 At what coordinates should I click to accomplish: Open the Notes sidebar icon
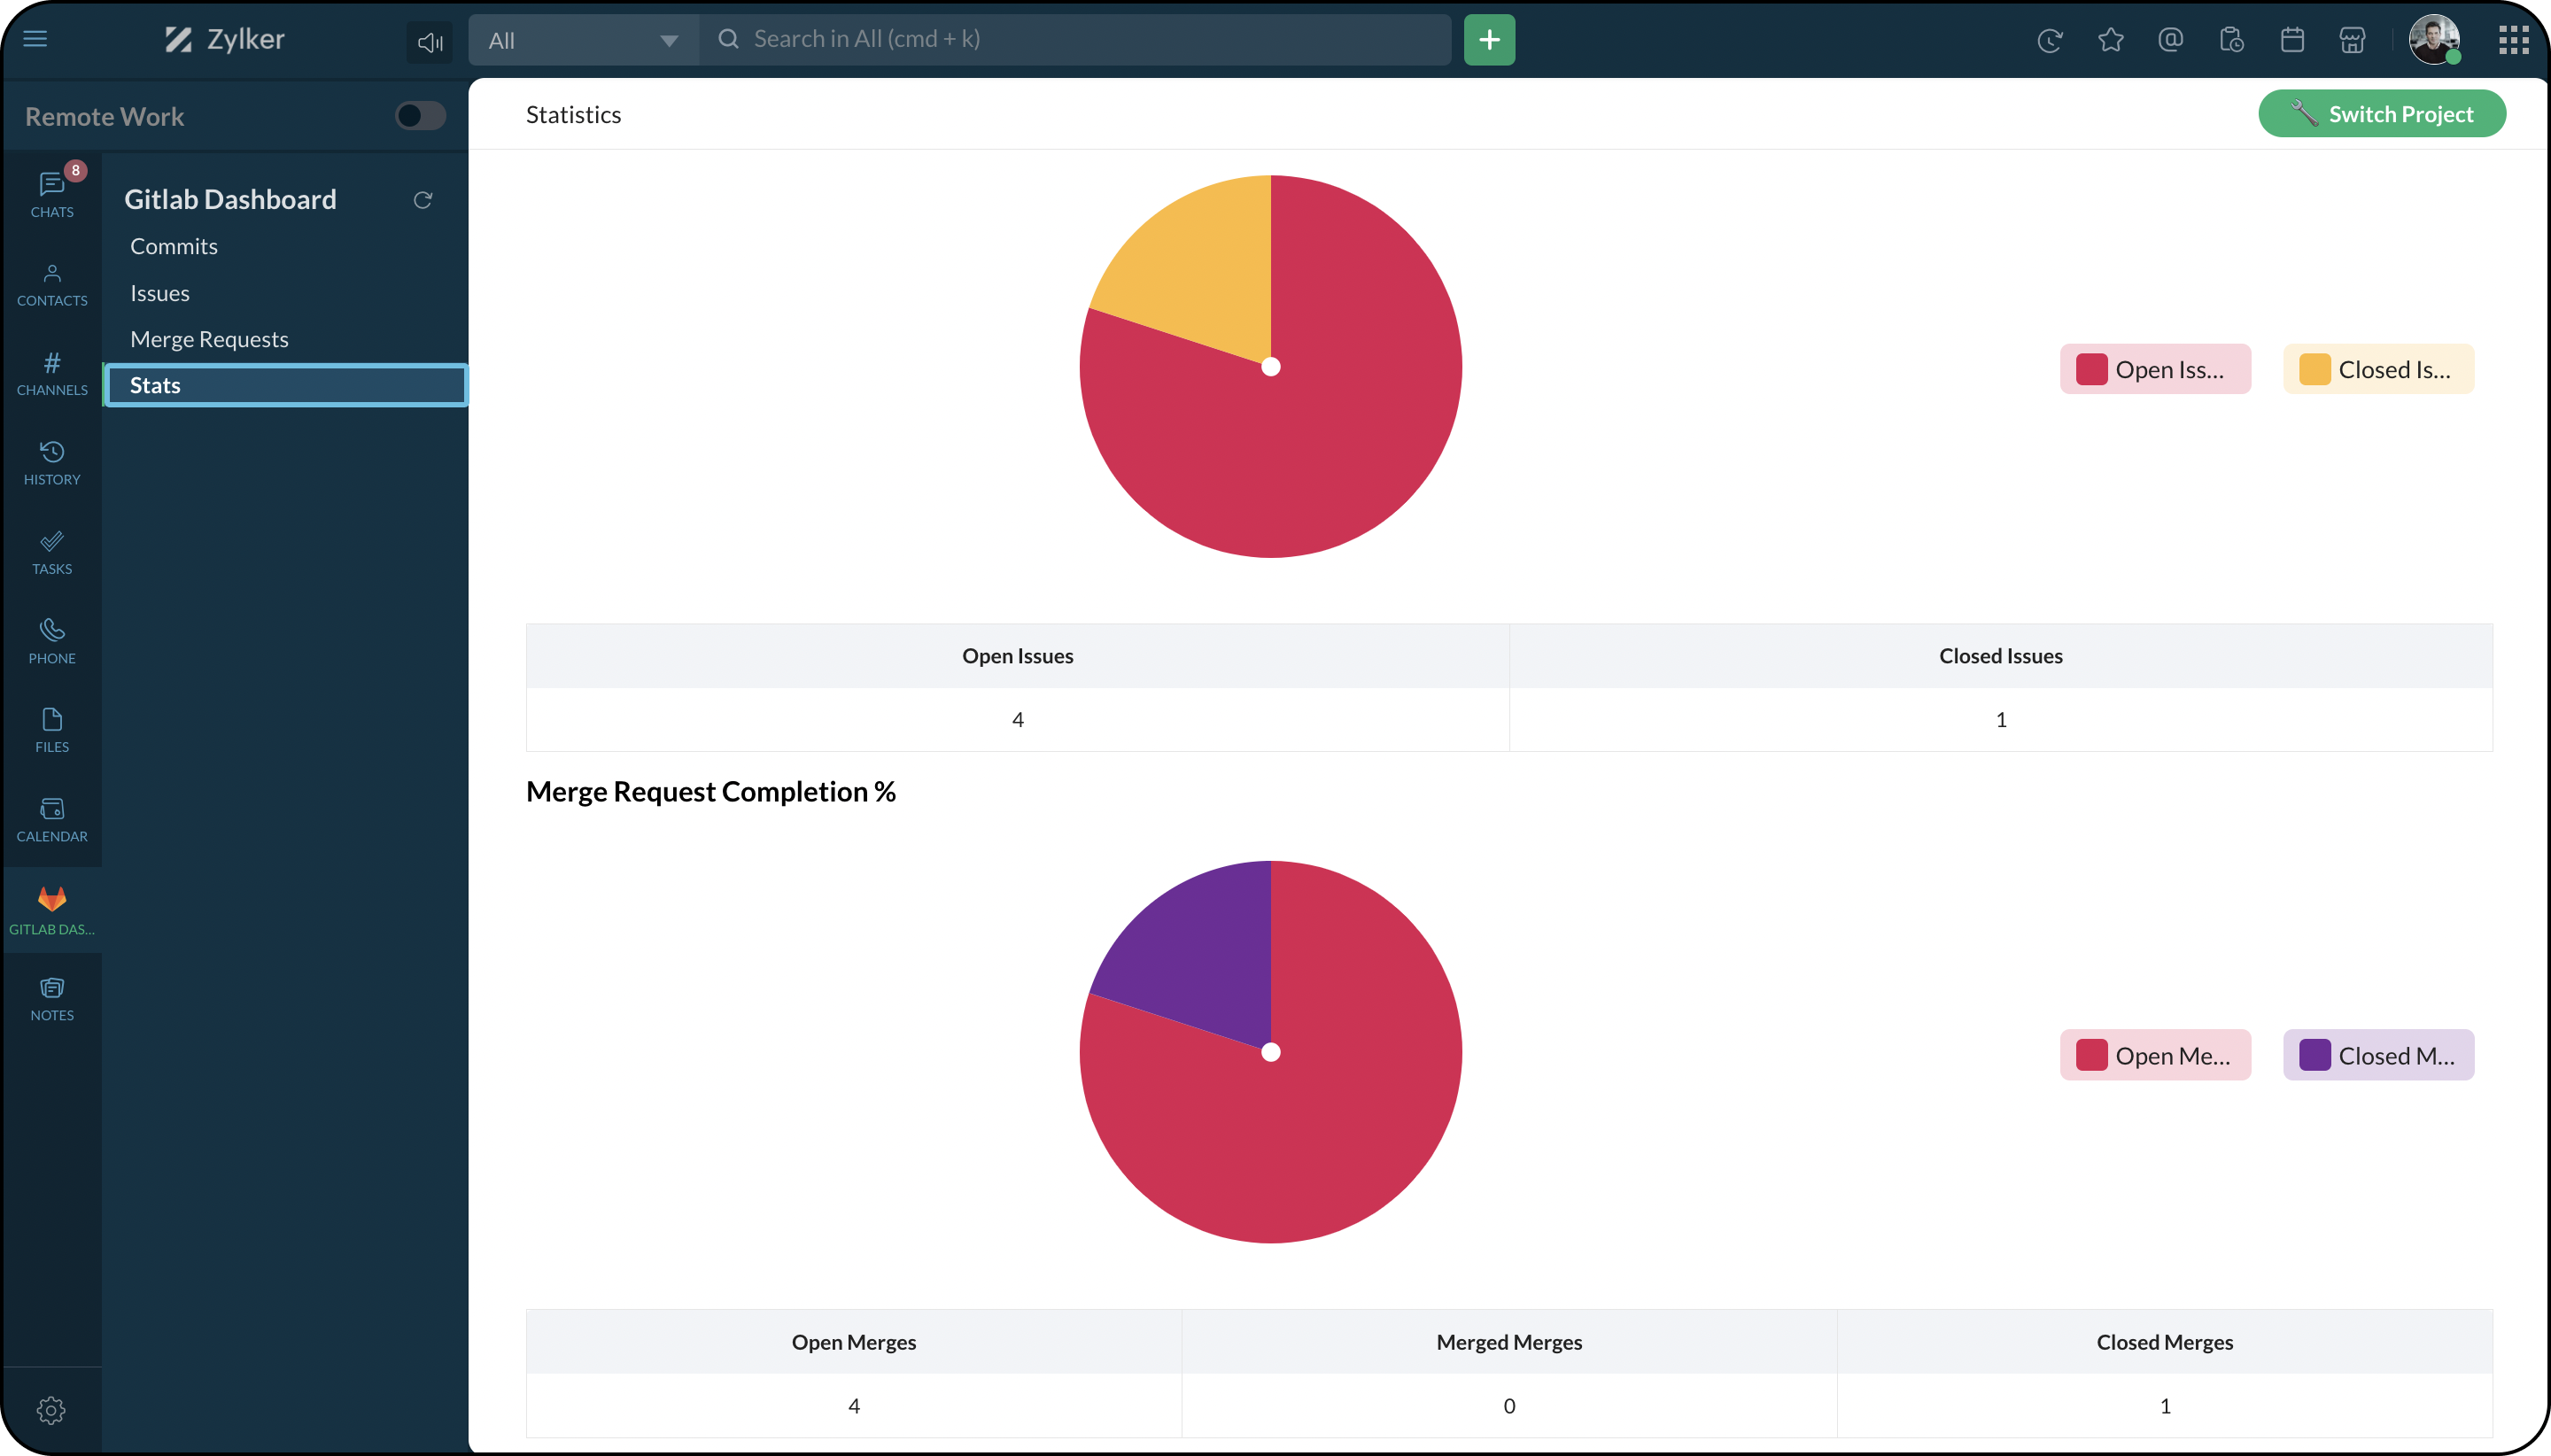point(52,998)
